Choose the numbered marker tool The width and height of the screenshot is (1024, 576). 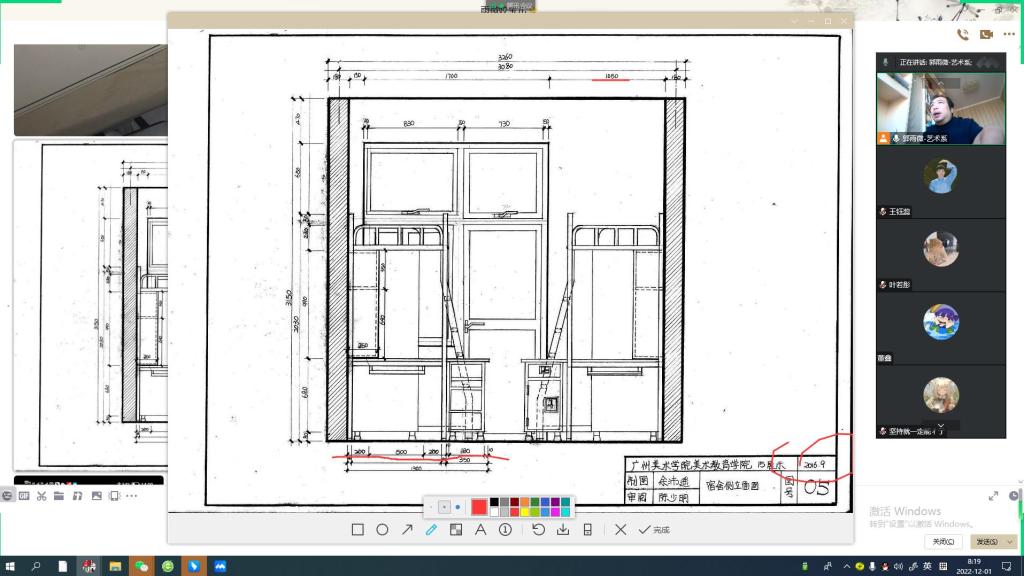pyautogui.click(x=505, y=530)
